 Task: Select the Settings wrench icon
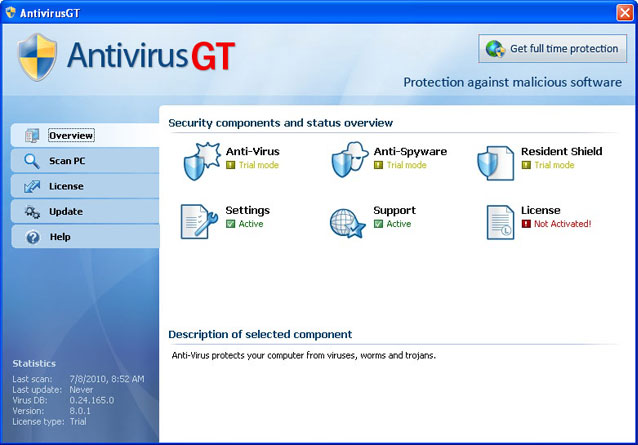pos(199,222)
